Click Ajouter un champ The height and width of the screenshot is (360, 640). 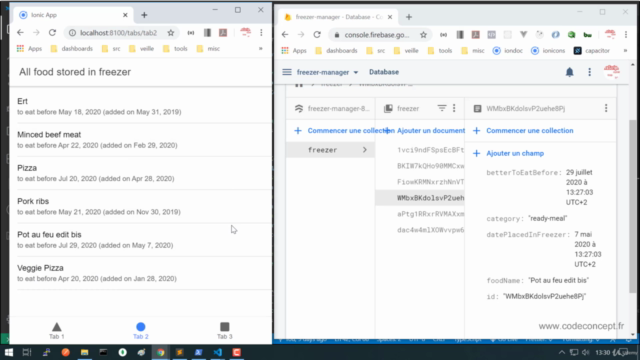pos(509,153)
